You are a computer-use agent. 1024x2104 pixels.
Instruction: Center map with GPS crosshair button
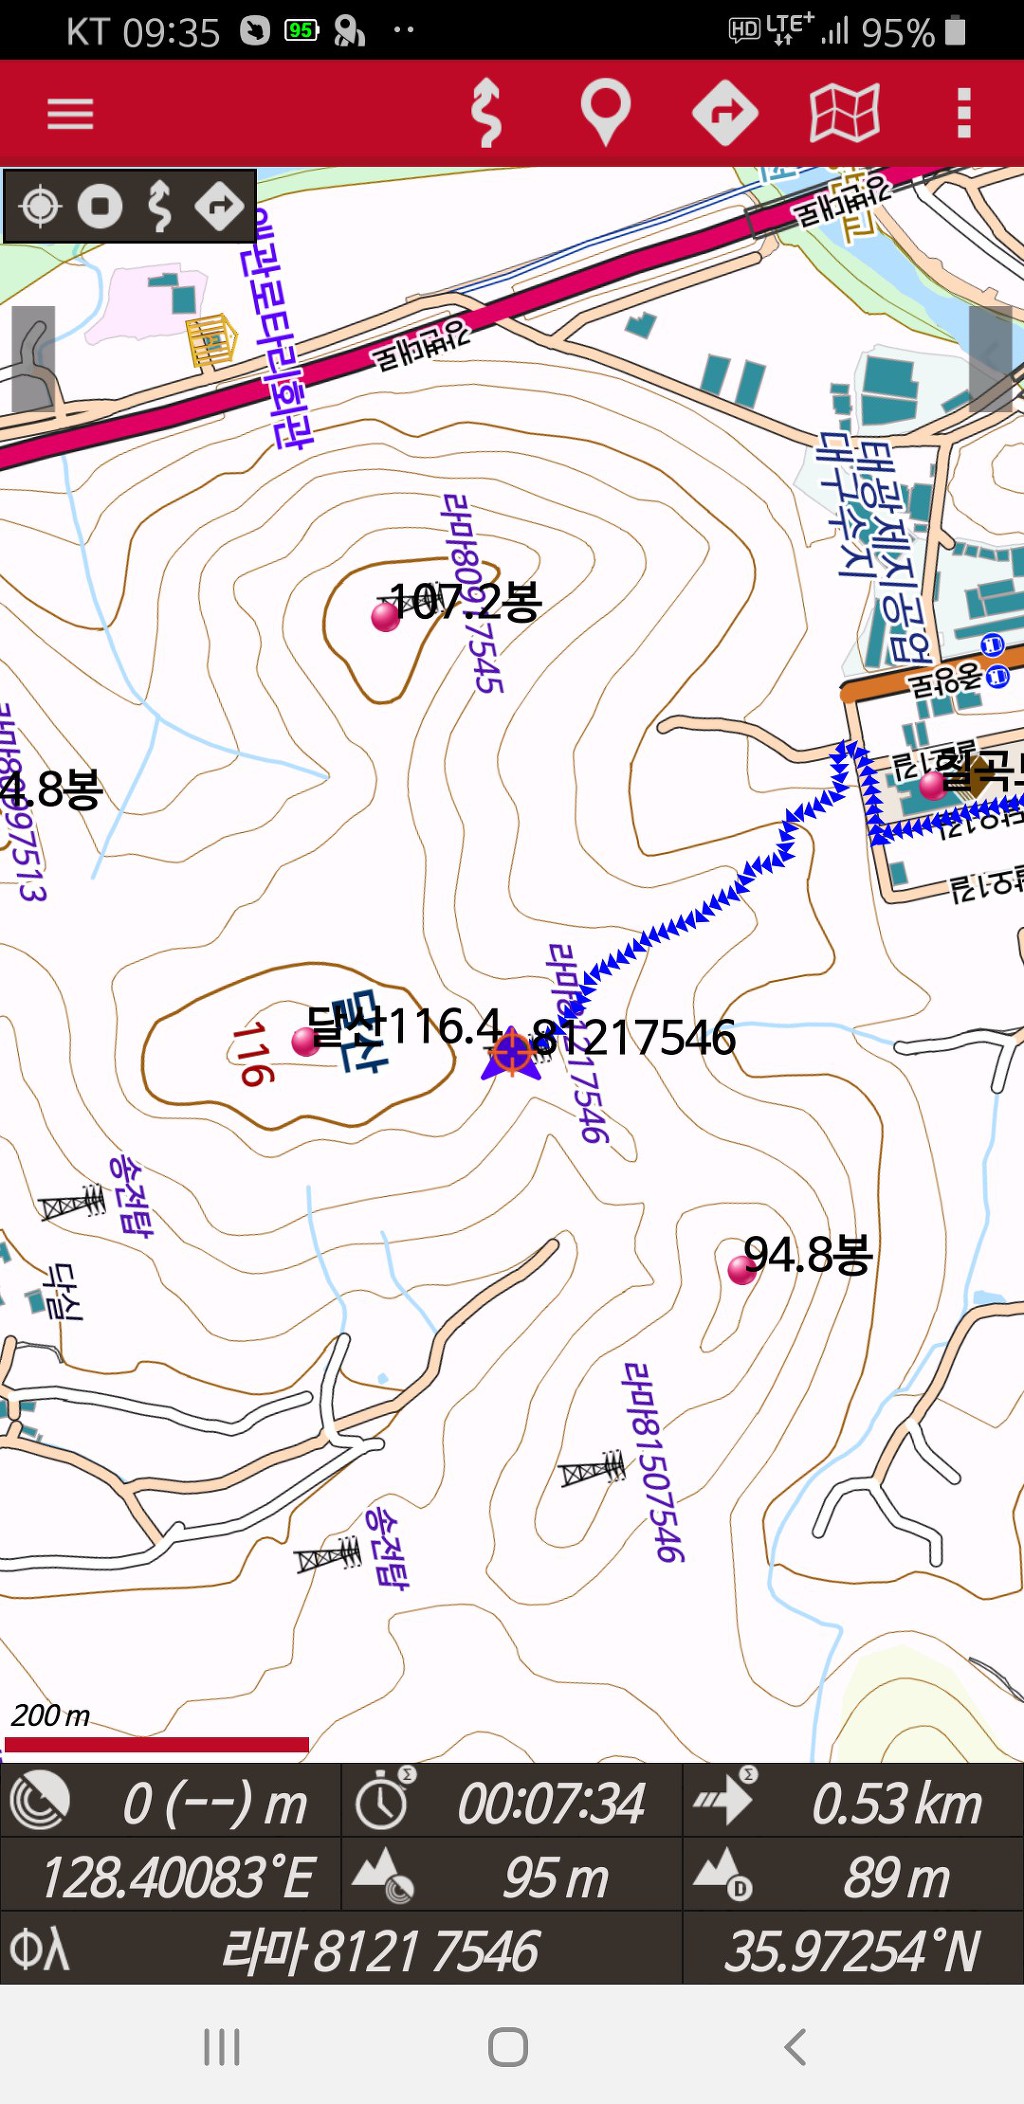coord(40,207)
